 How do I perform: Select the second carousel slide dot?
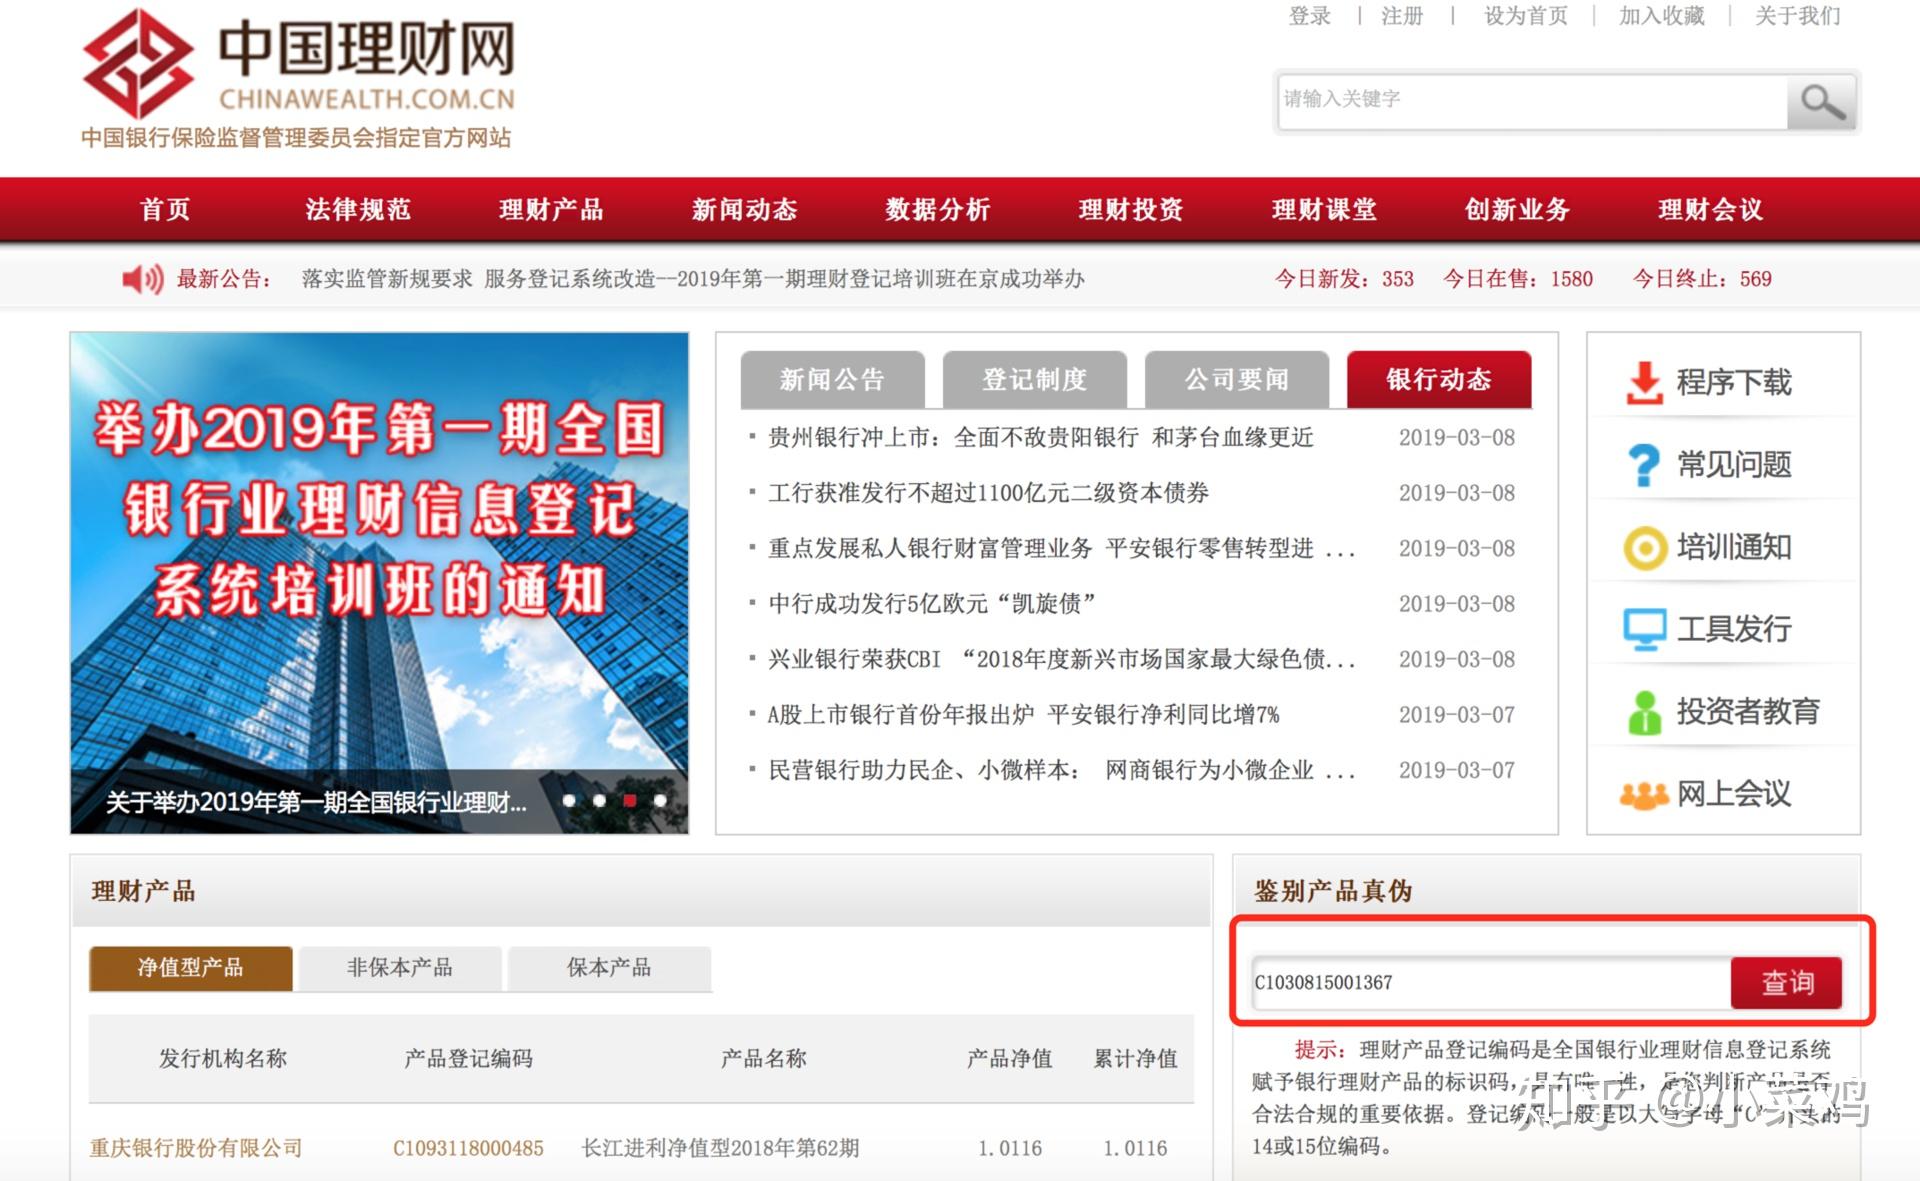599,800
